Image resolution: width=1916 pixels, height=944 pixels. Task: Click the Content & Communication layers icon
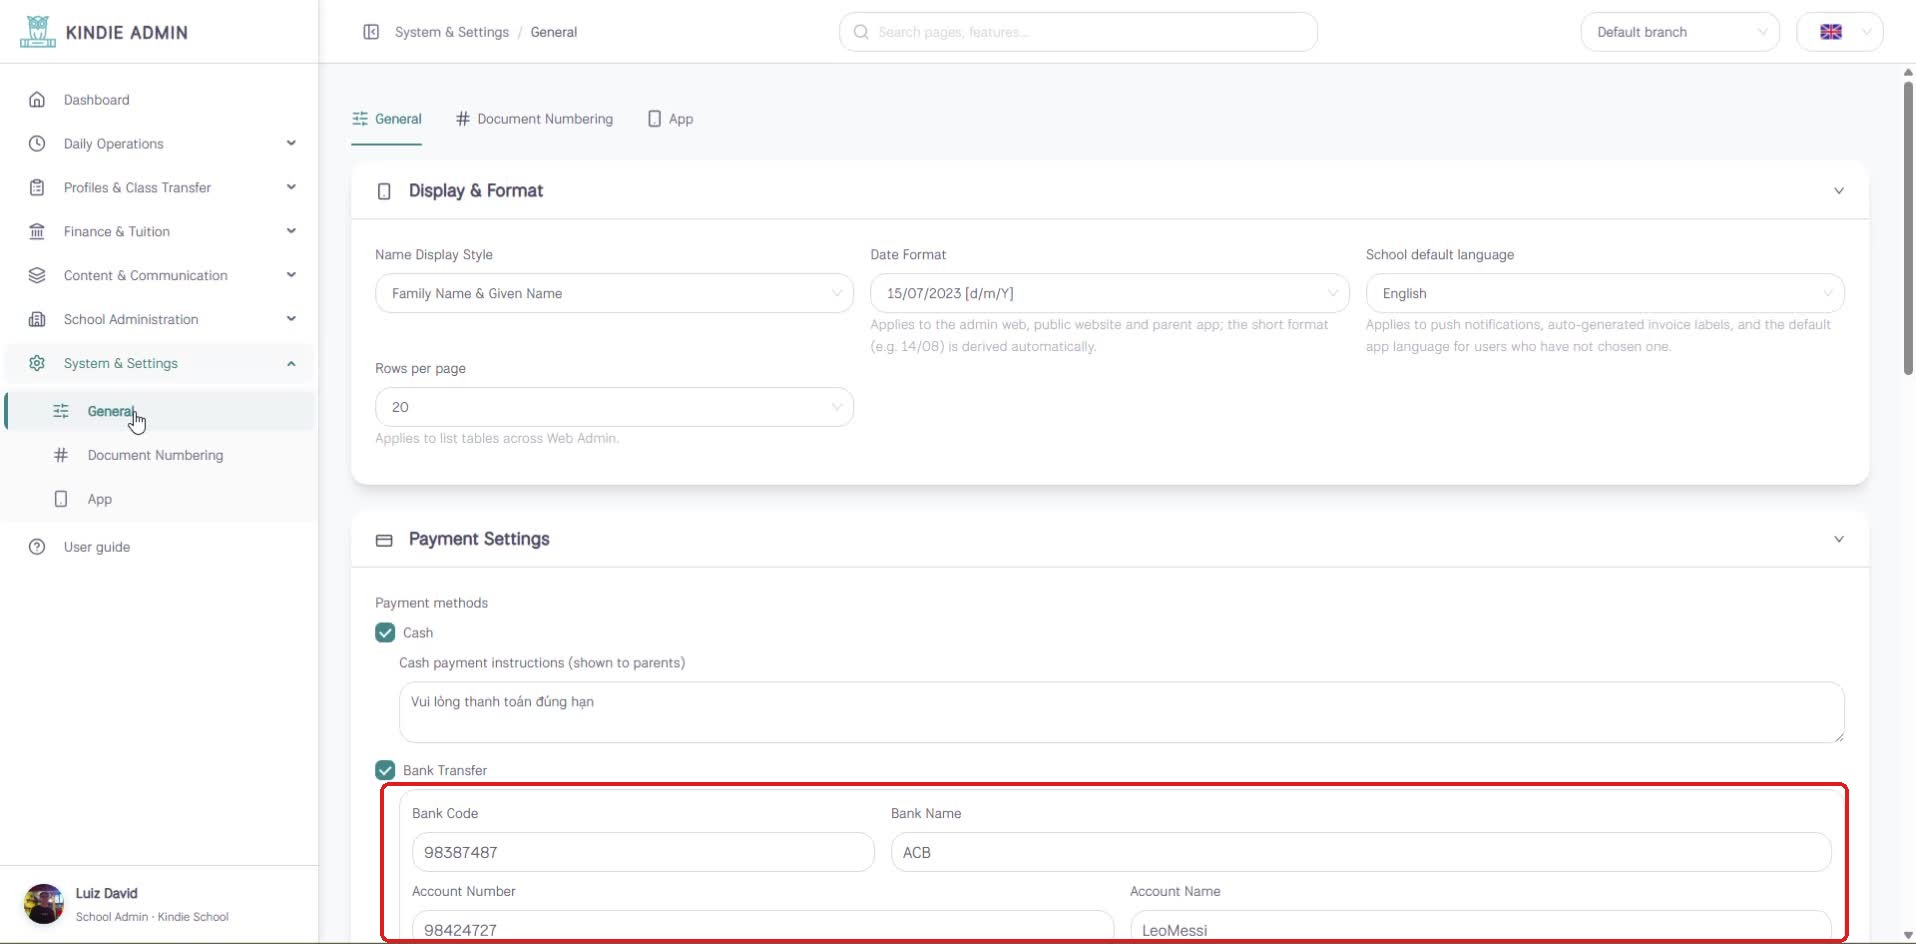[x=37, y=276]
